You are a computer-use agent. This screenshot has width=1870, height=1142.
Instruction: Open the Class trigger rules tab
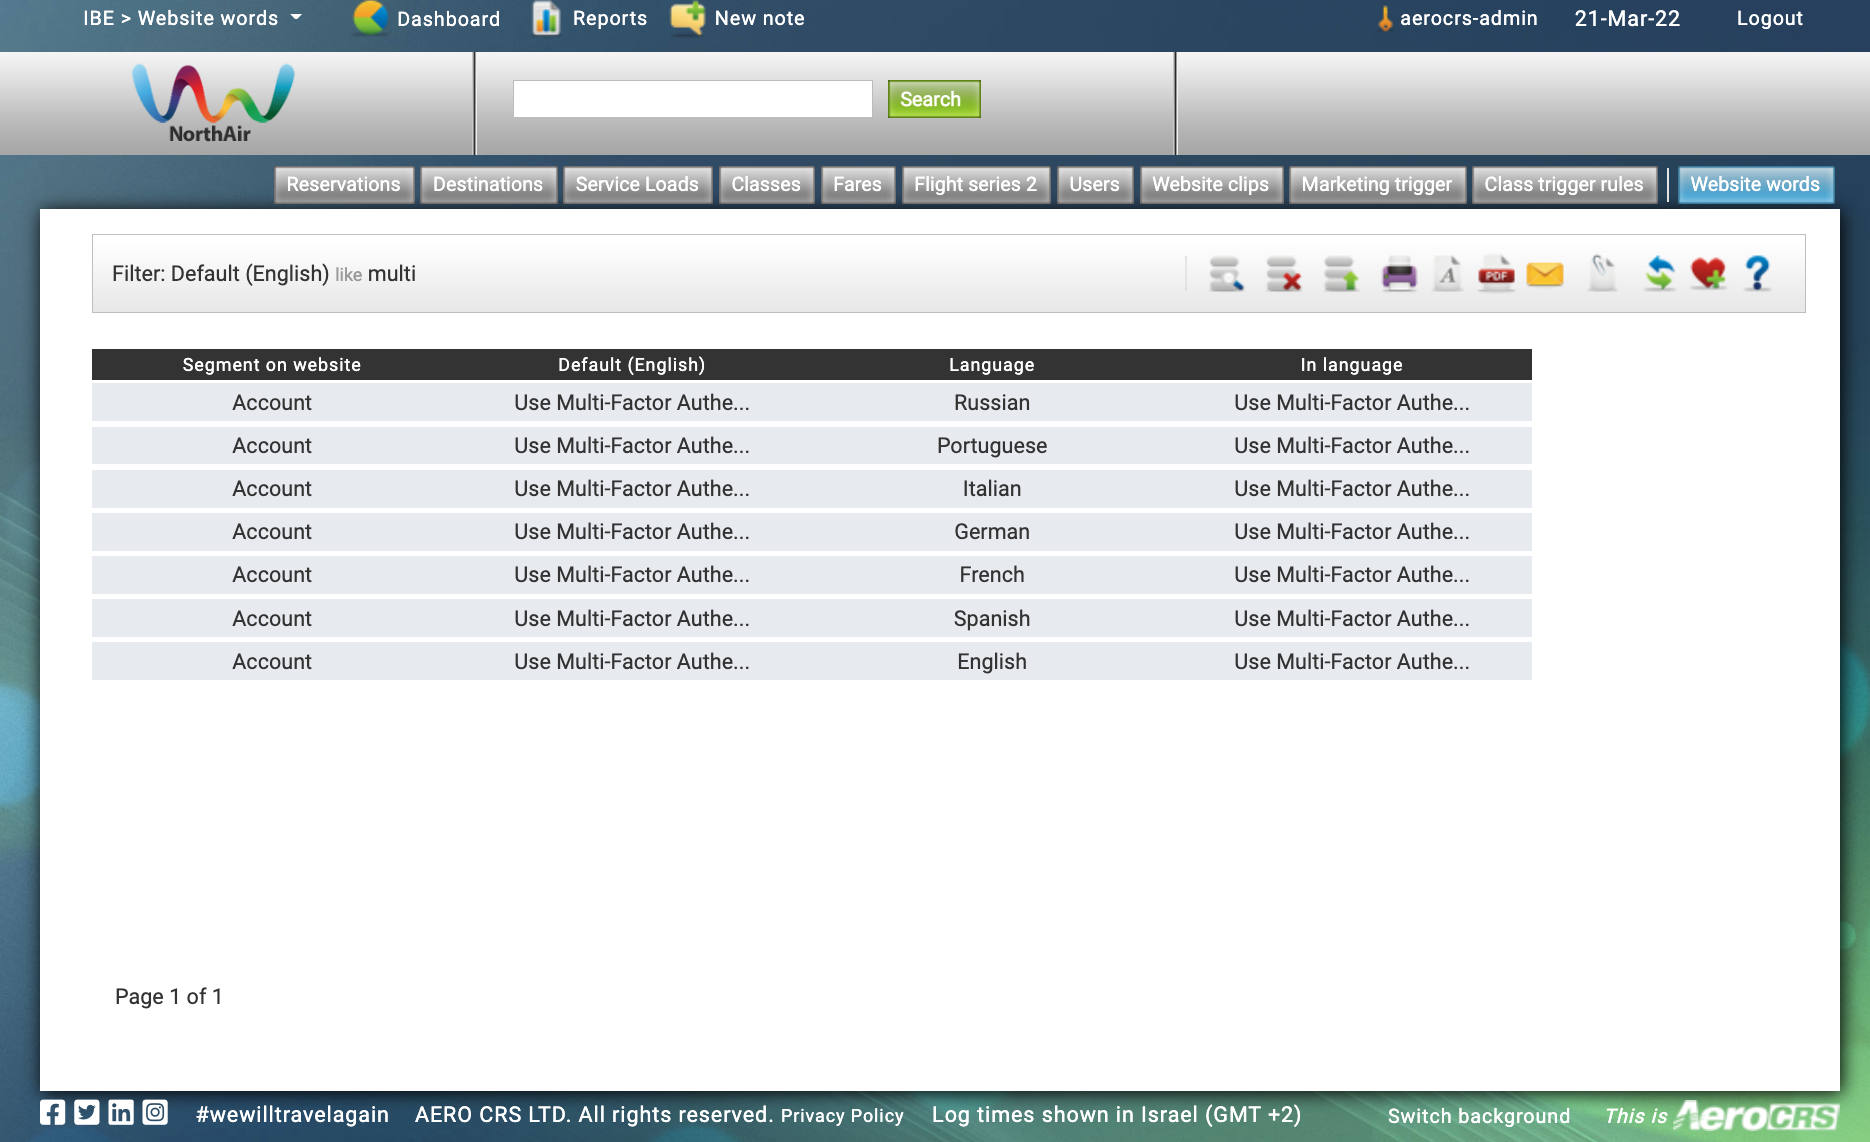tap(1563, 184)
